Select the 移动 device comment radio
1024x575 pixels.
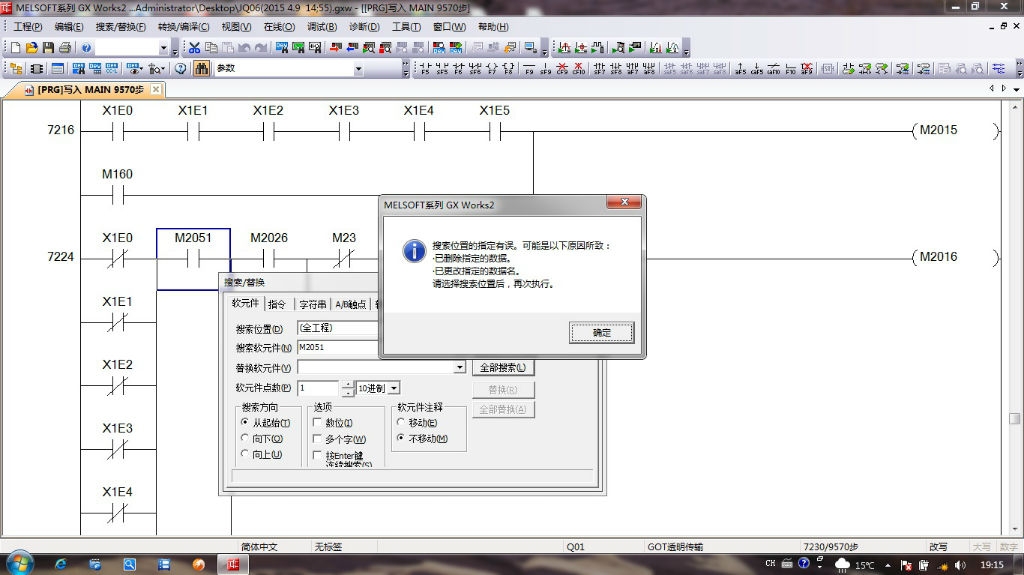[401, 422]
